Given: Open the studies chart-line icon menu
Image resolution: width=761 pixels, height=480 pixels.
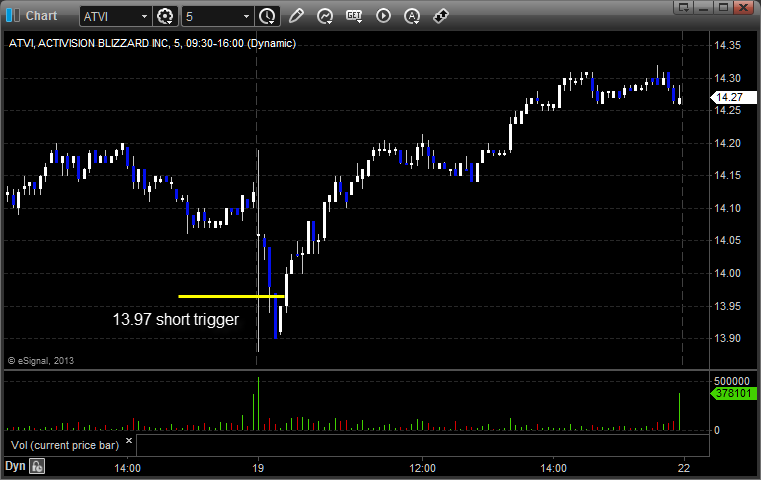Looking at the screenshot, I should (325, 16).
